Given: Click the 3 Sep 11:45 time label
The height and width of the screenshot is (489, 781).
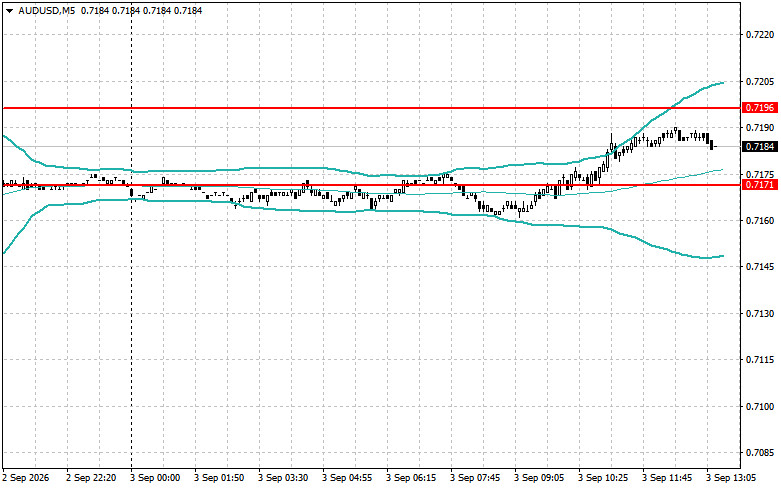Looking at the screenshot, I should coord(667,478).
